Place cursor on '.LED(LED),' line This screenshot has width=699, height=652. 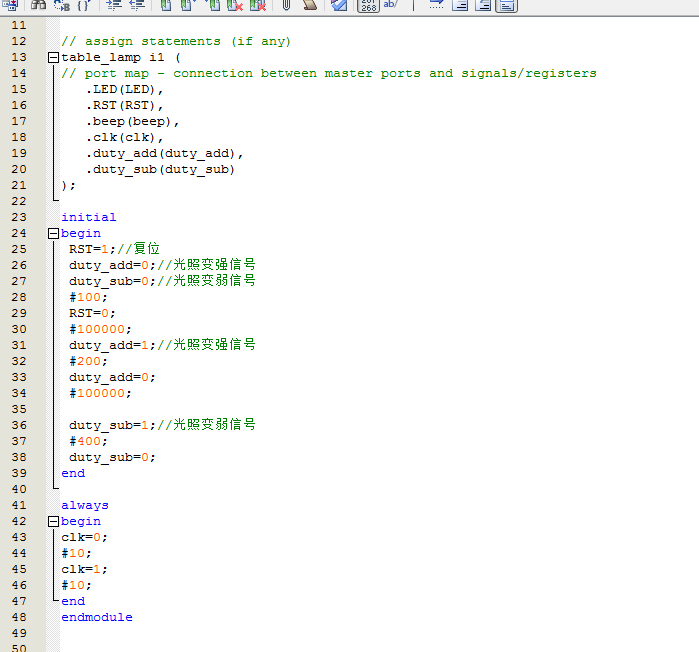[x=124, y=90]
